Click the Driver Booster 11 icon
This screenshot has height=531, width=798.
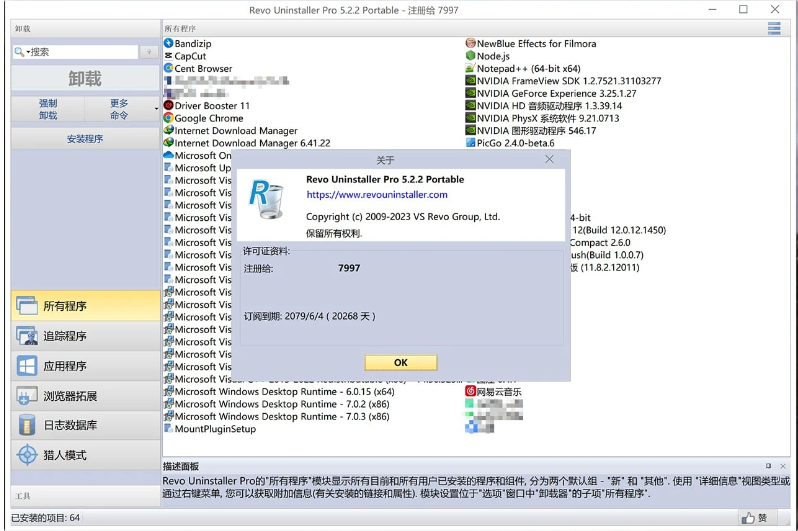168,105
